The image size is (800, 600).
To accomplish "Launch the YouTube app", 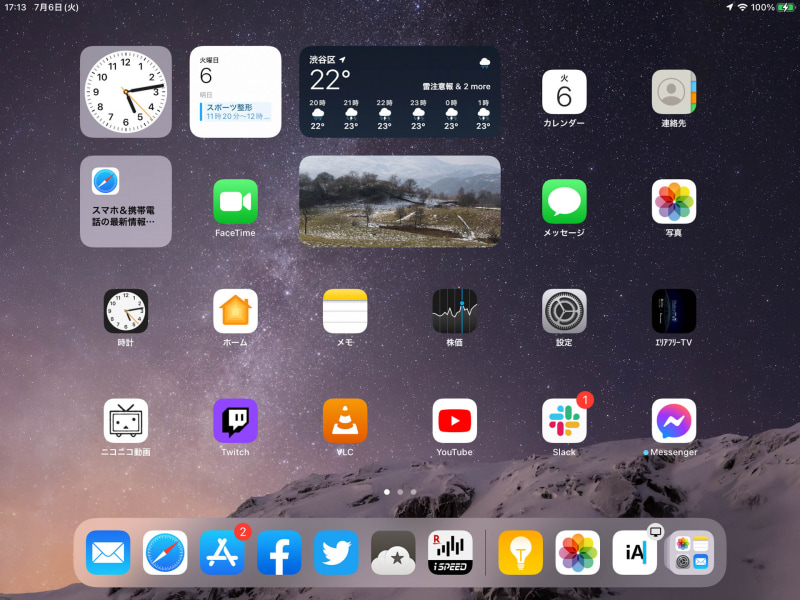I will coord(455,421).
